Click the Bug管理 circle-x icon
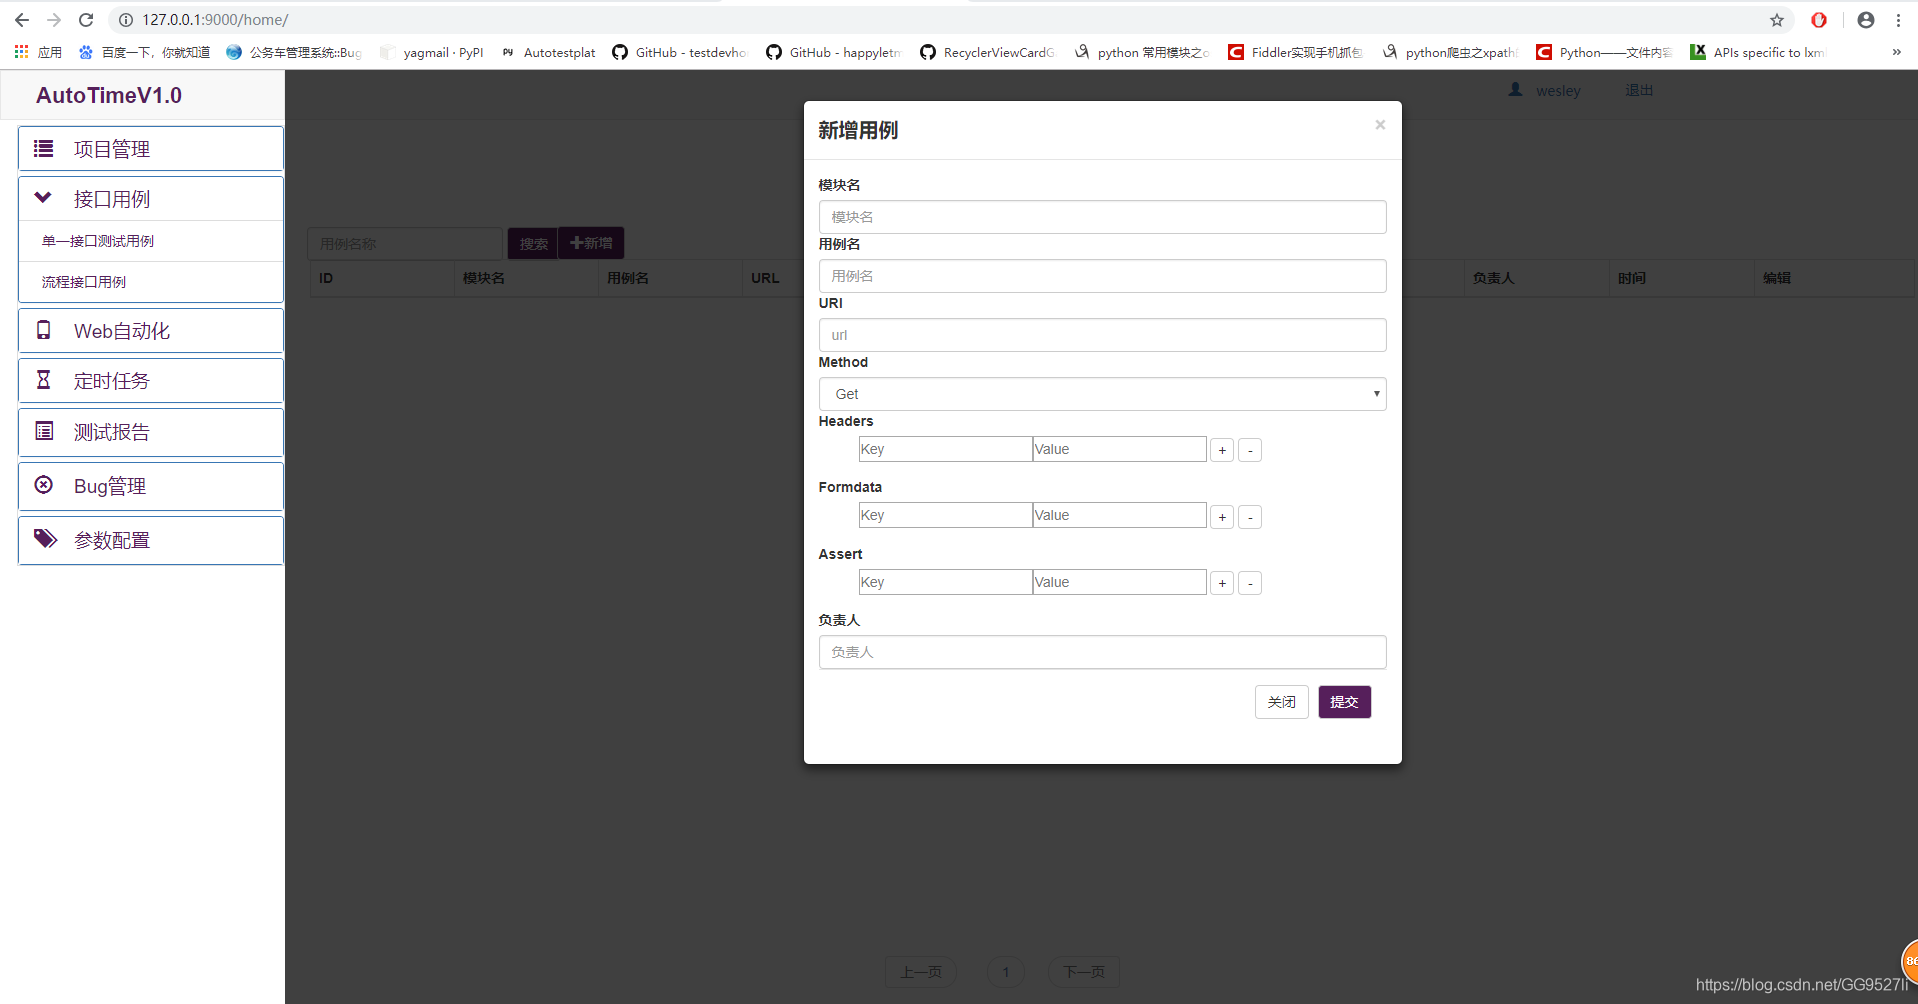1918x1004 pixels. 44,485
